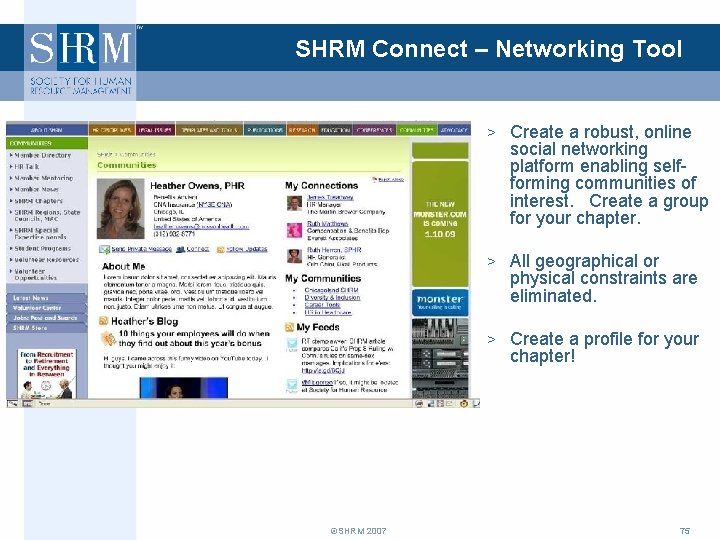Screen dimensions: 720x540
Task: Expand SHRM Regions, State Councils sidebar item
Action: 47,215
